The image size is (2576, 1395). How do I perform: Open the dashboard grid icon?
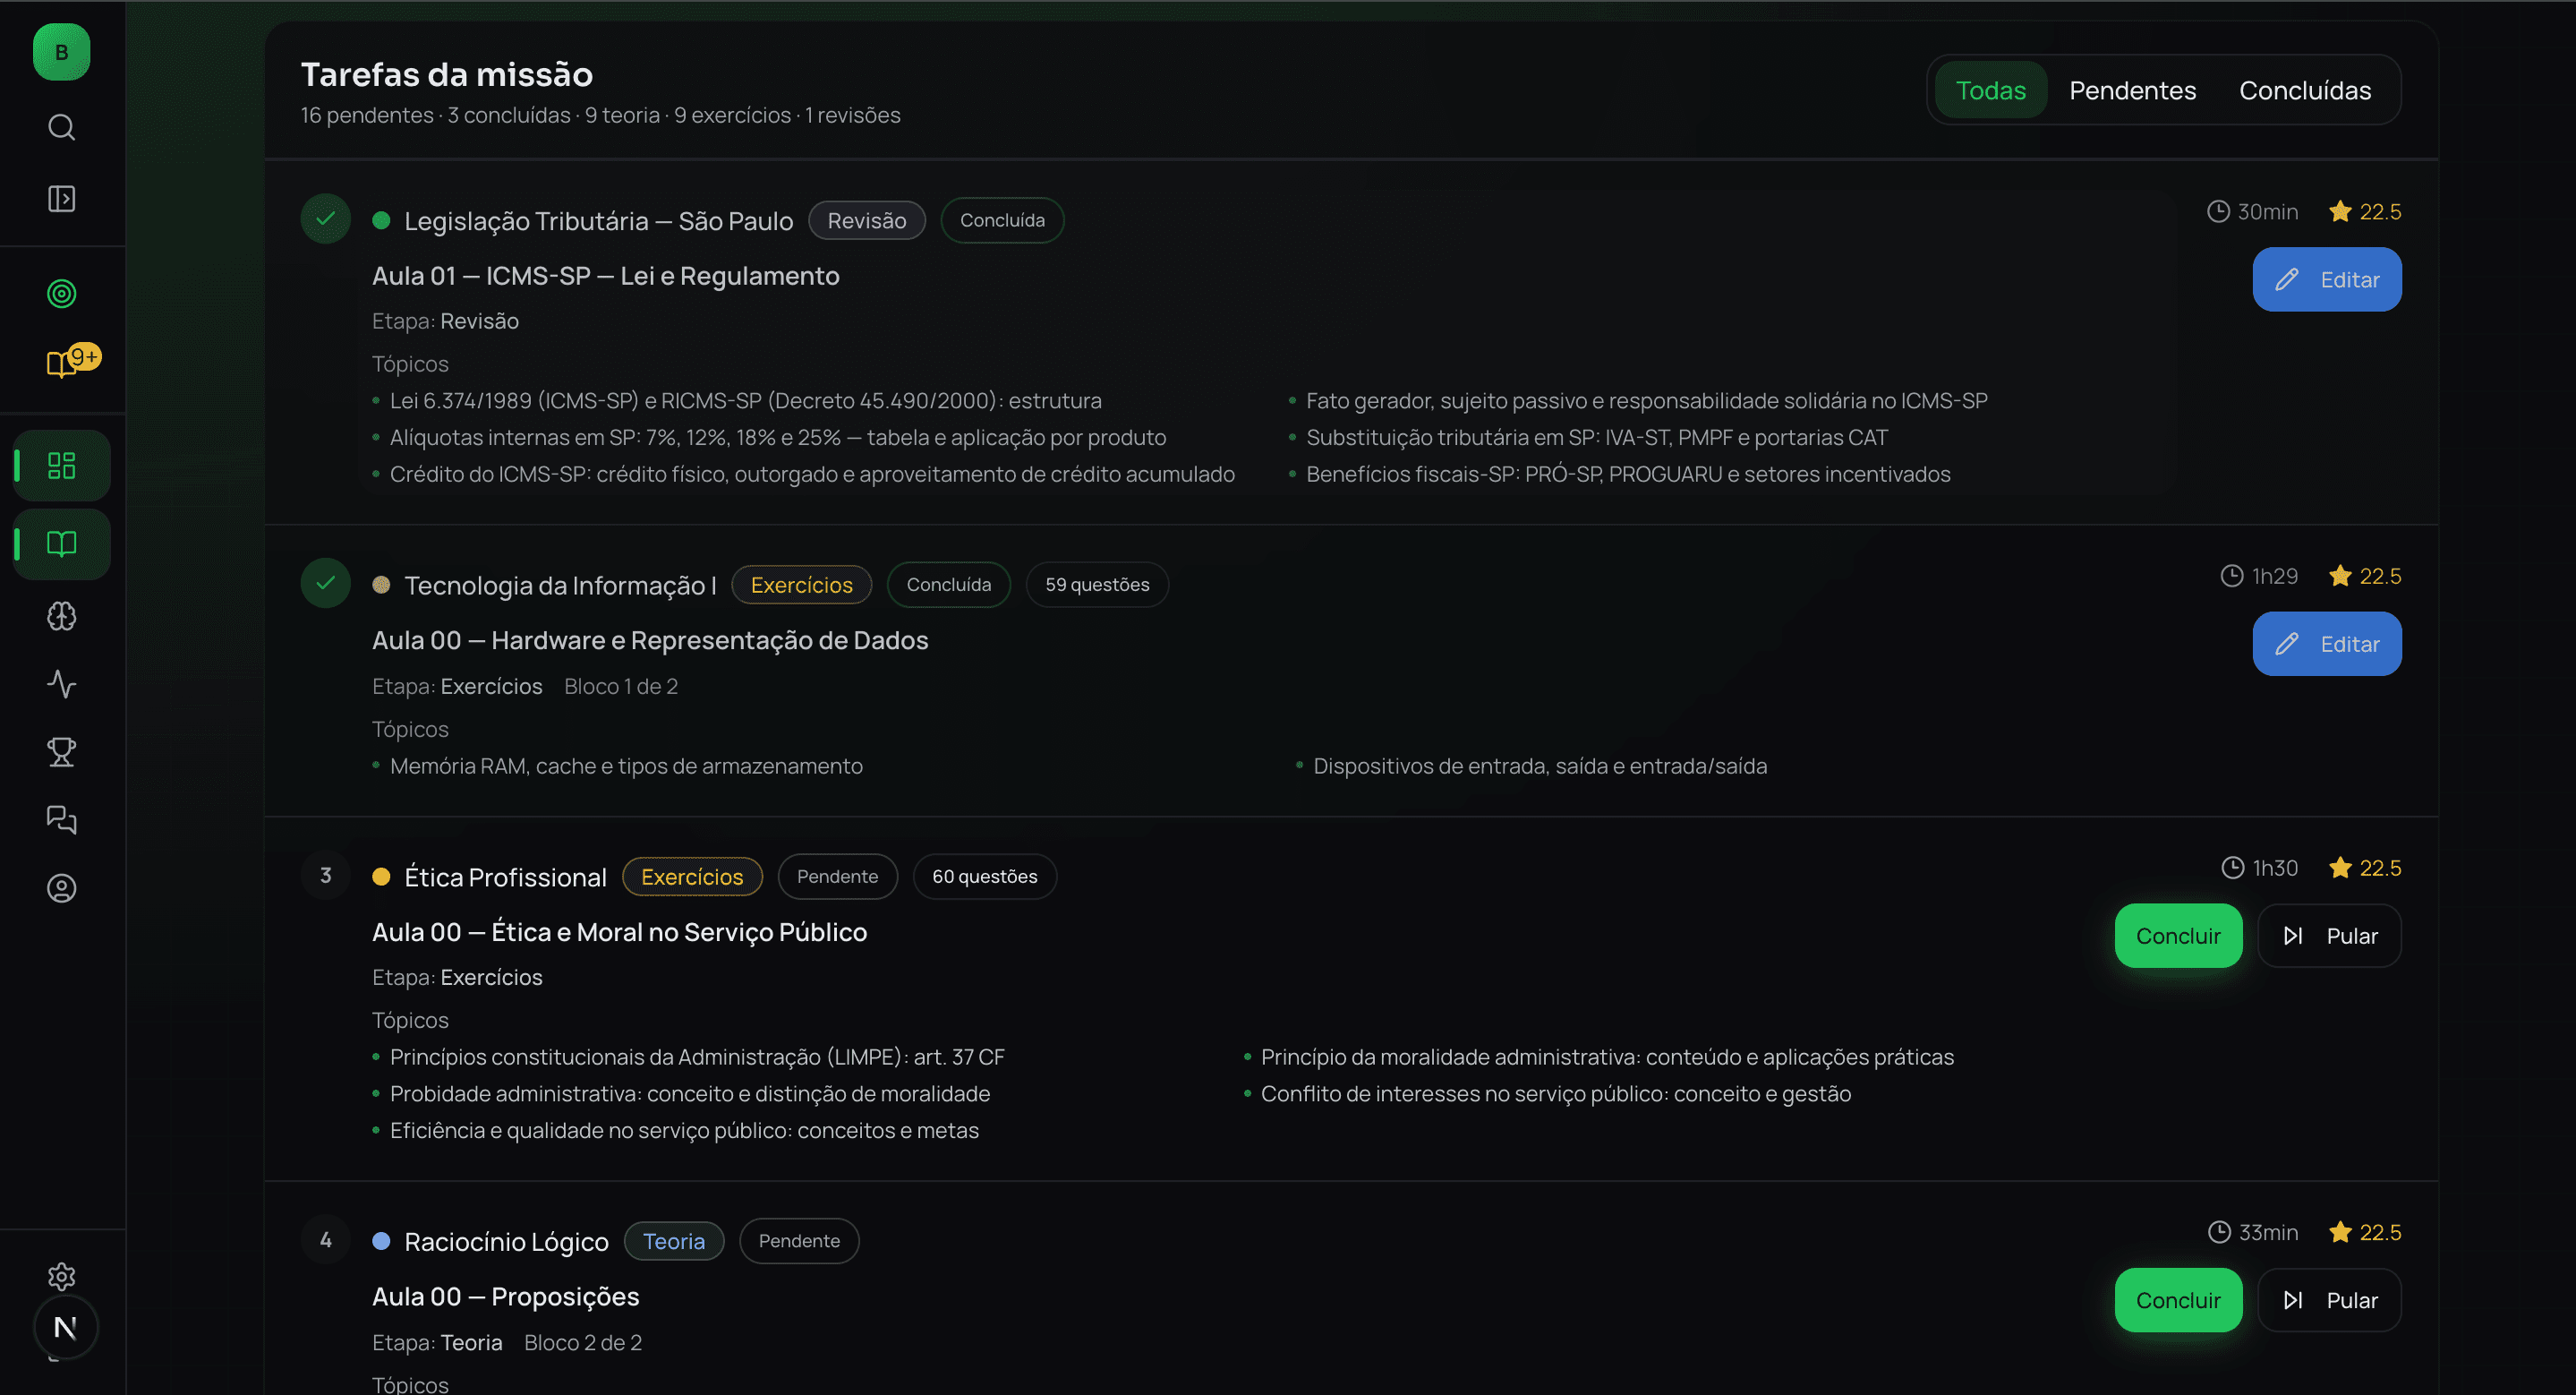coord(62,466)
